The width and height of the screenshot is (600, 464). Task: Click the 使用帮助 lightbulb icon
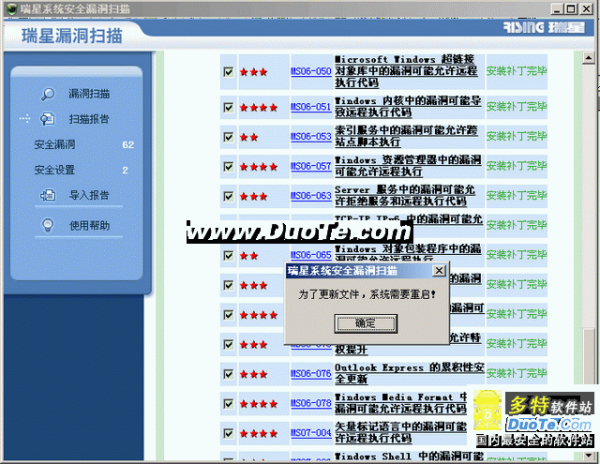click(48, 225)
